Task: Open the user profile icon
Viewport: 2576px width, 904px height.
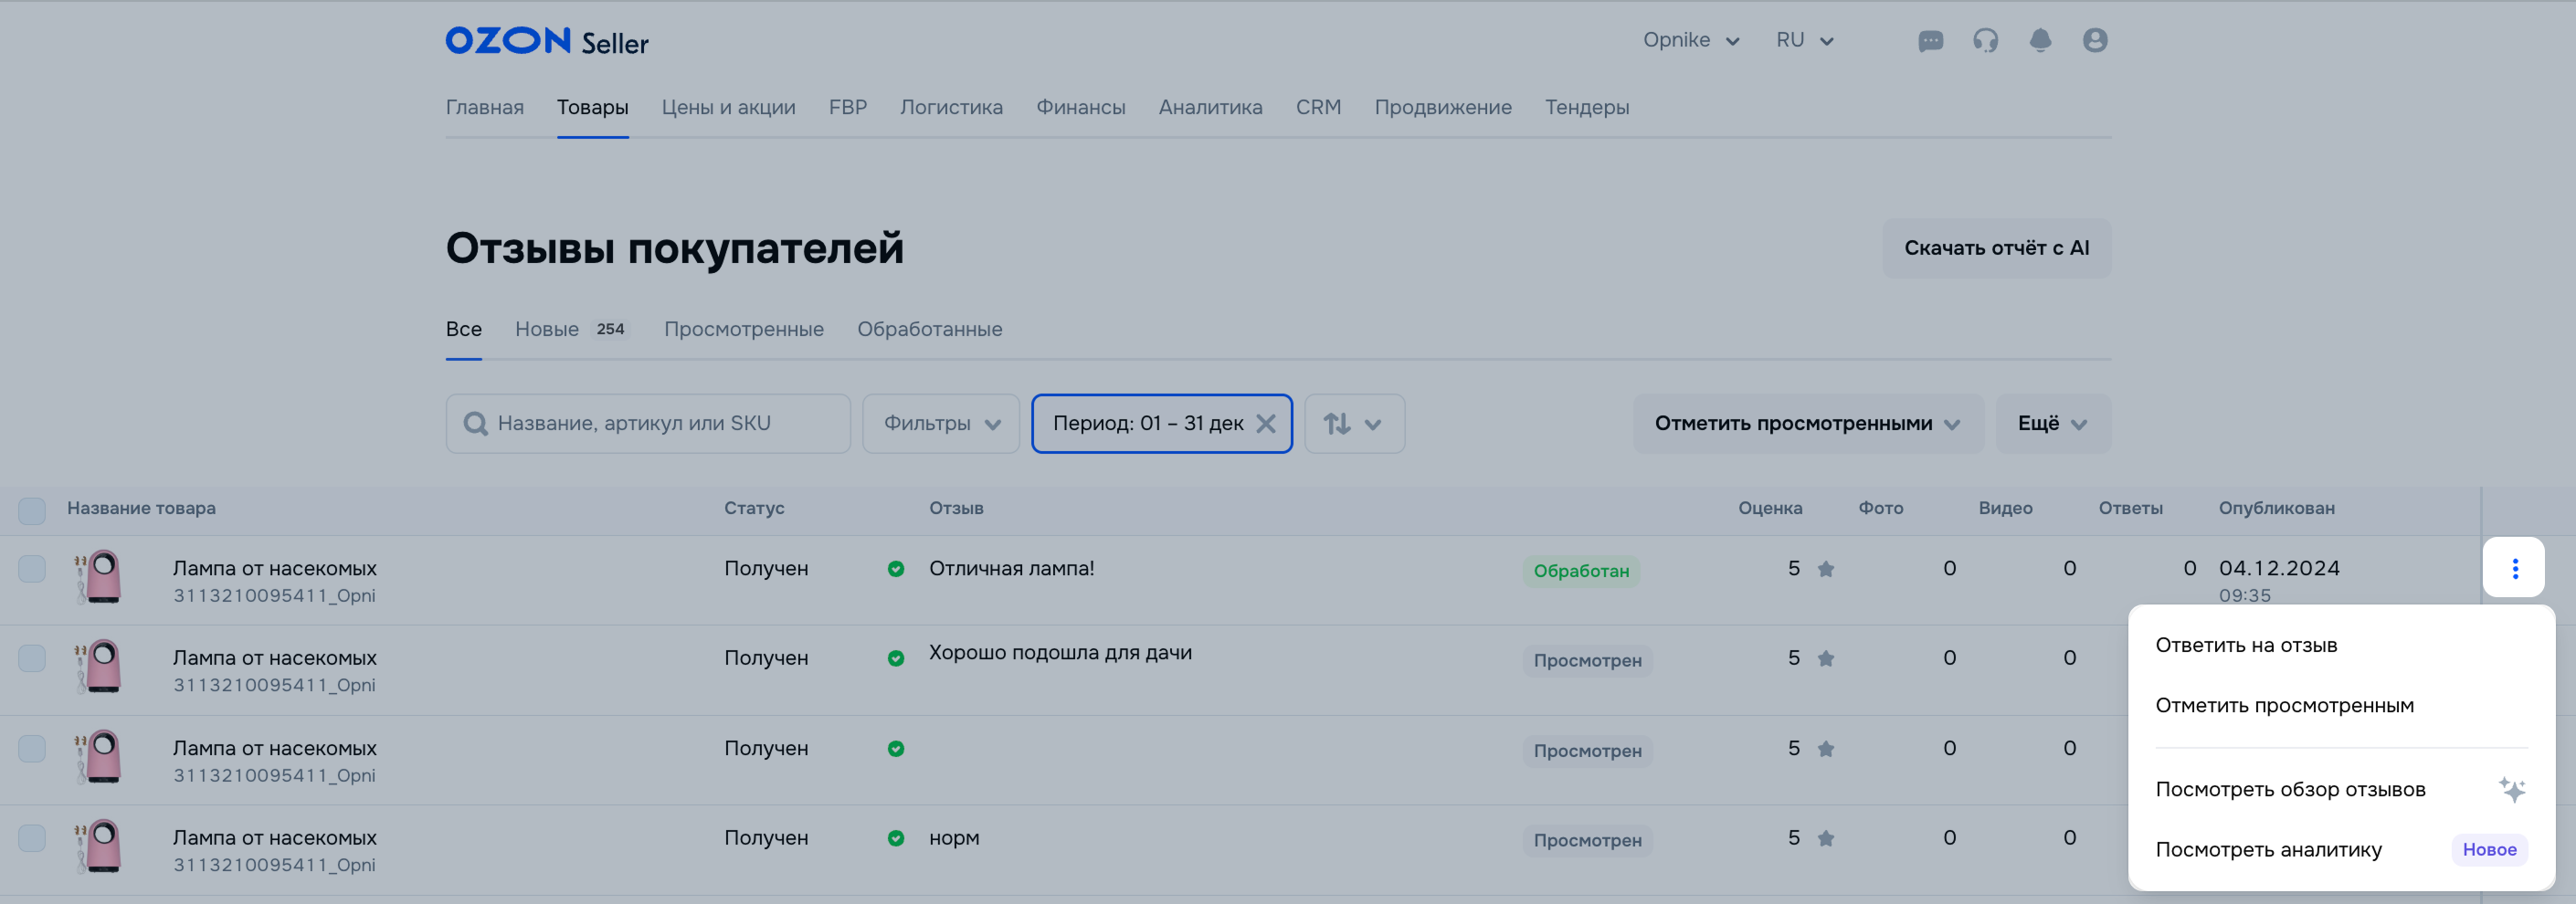Action: 2095,41
